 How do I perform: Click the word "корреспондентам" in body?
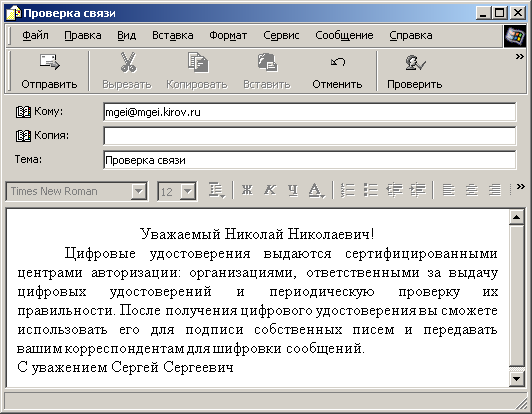pyautogui.click(x=125, y=349)
